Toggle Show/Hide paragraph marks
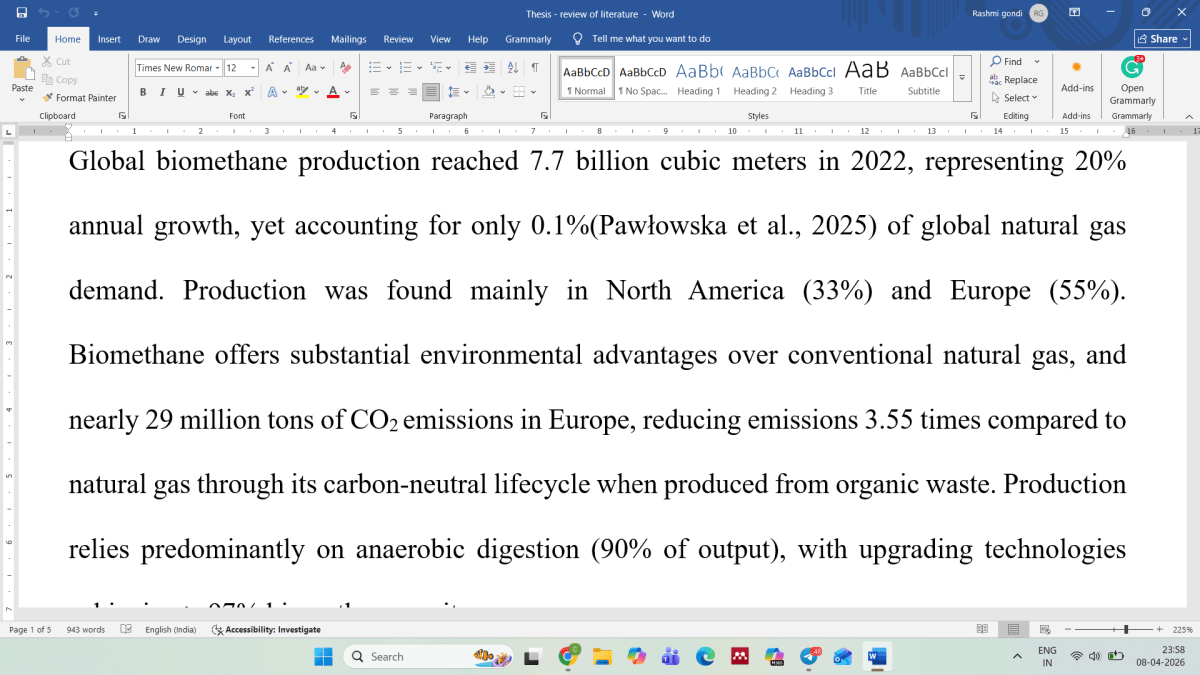The height and width of the screenshot is (675, 1200). [x=534, y=67]
